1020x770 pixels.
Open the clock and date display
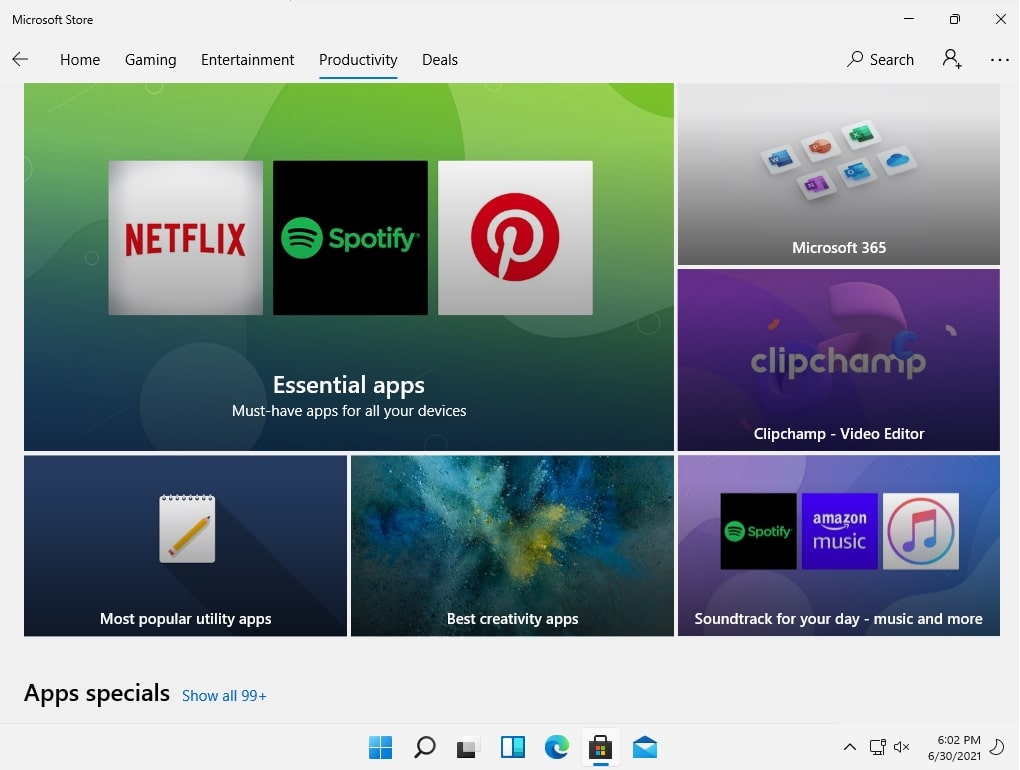pyautogui.click(x=954, y=748)
